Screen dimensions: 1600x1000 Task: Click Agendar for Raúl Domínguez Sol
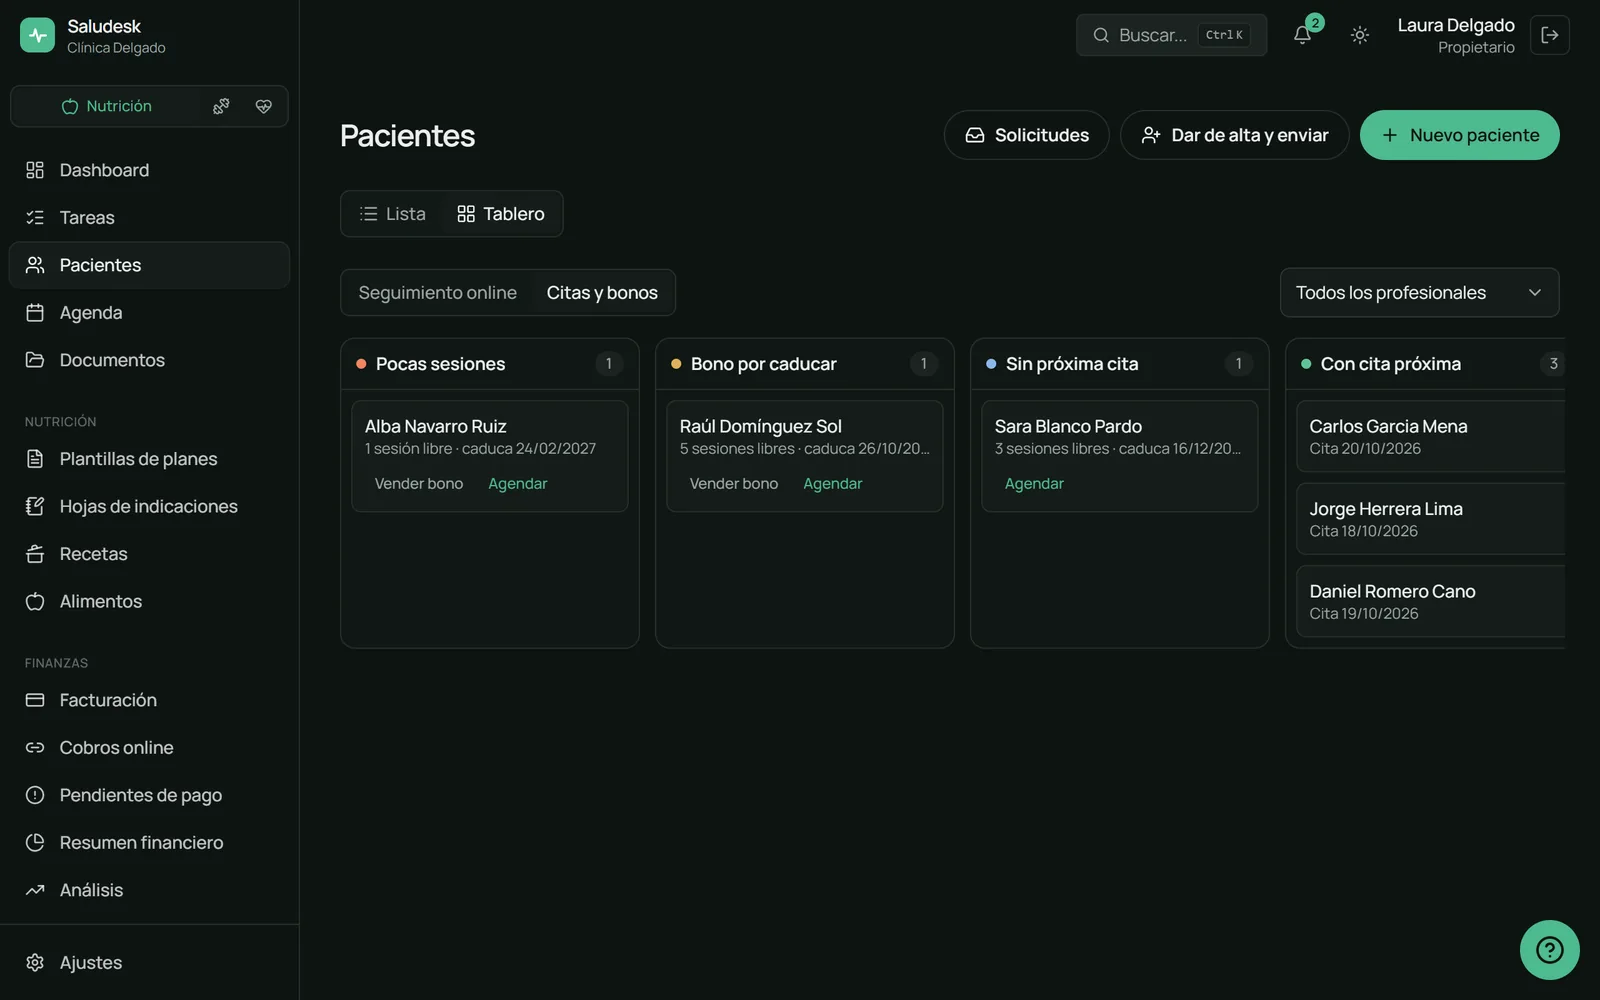pyautogui.click(x=833, y=484)
